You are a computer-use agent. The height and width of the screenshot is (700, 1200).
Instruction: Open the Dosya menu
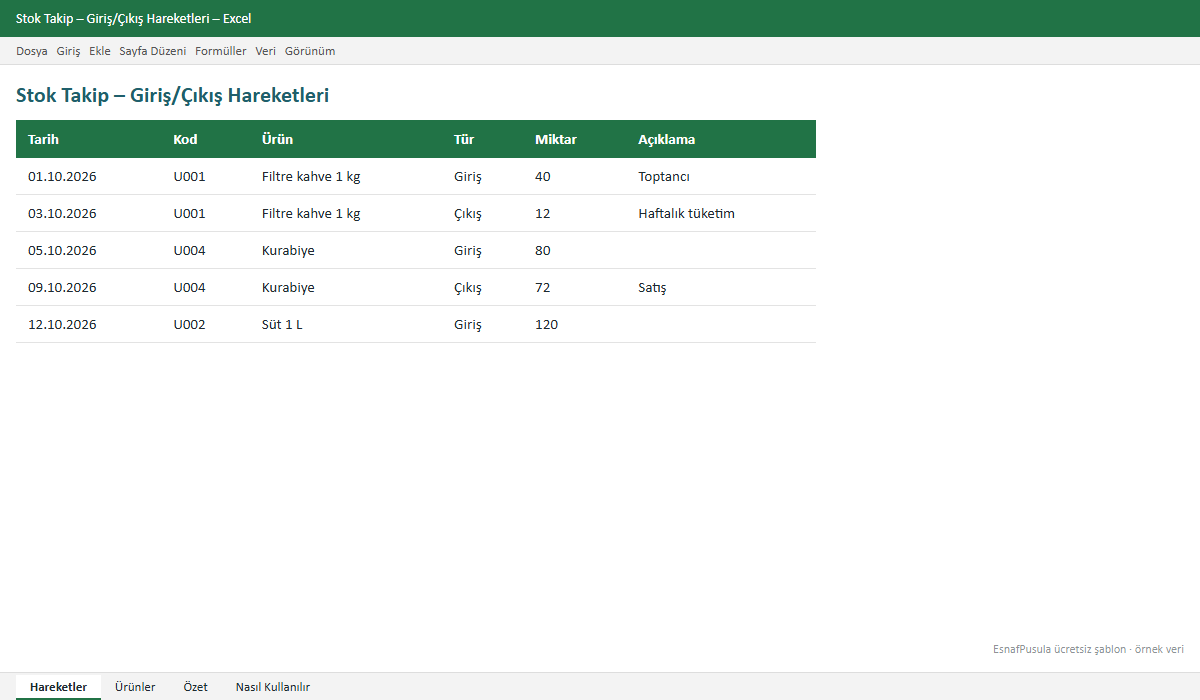(x=32, y=51)
